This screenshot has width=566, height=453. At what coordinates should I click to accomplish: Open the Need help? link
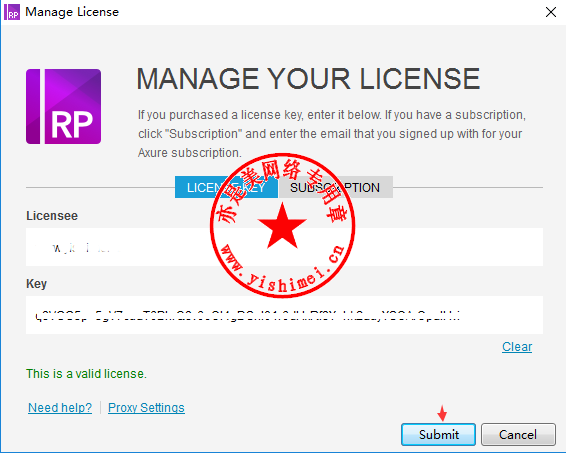(x=60, y=408)
